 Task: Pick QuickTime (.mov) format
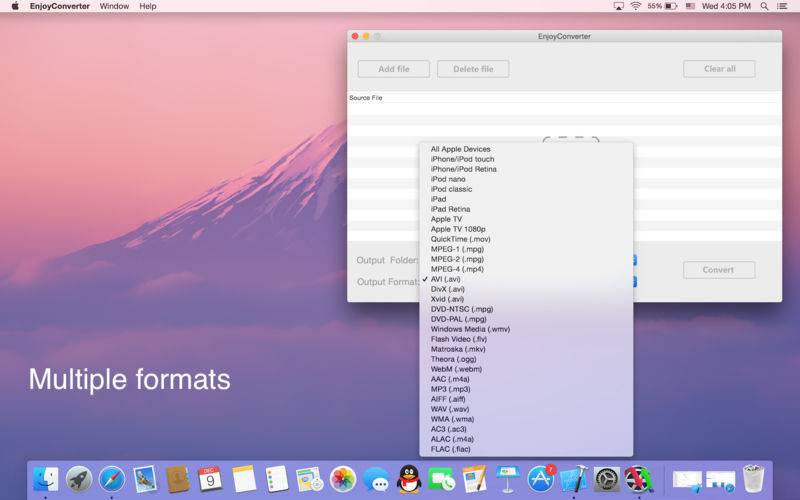click(526, 239)
